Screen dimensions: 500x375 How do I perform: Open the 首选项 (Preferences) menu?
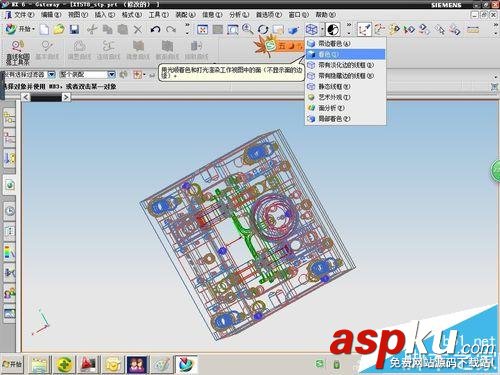click(x=269, y=15)
